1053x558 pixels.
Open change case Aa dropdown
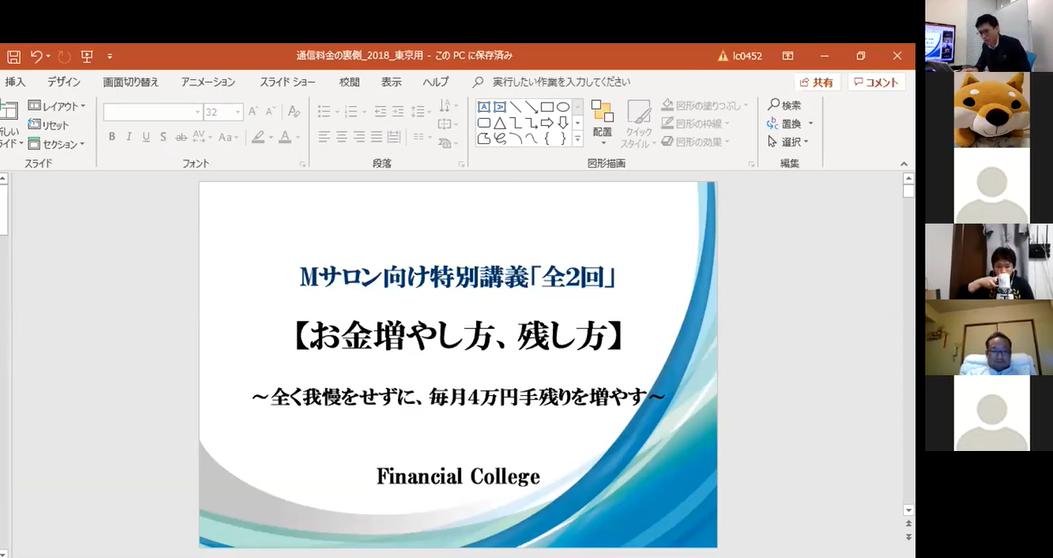[228, 137]
